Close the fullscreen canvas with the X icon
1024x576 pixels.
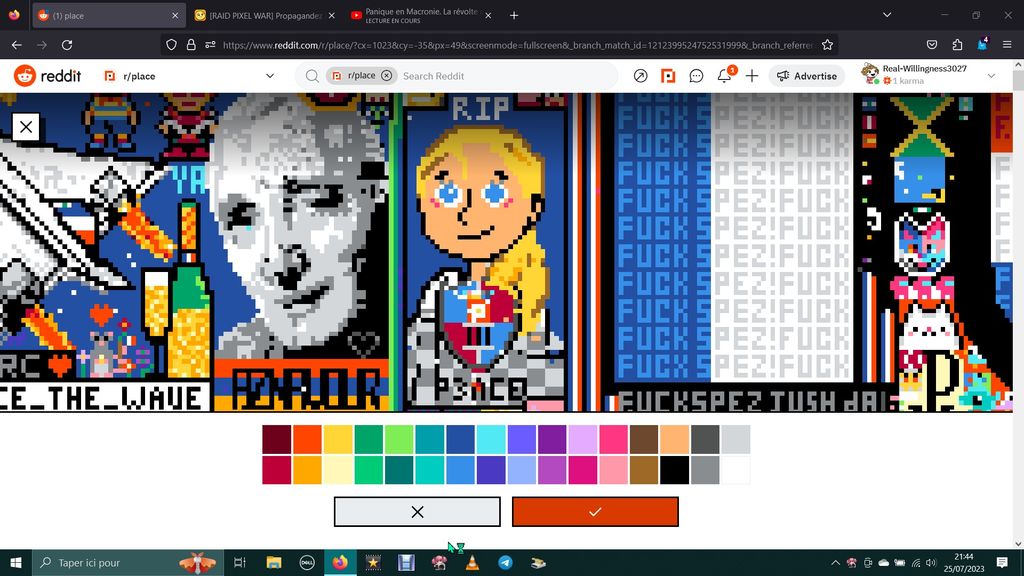coord(26,126)
